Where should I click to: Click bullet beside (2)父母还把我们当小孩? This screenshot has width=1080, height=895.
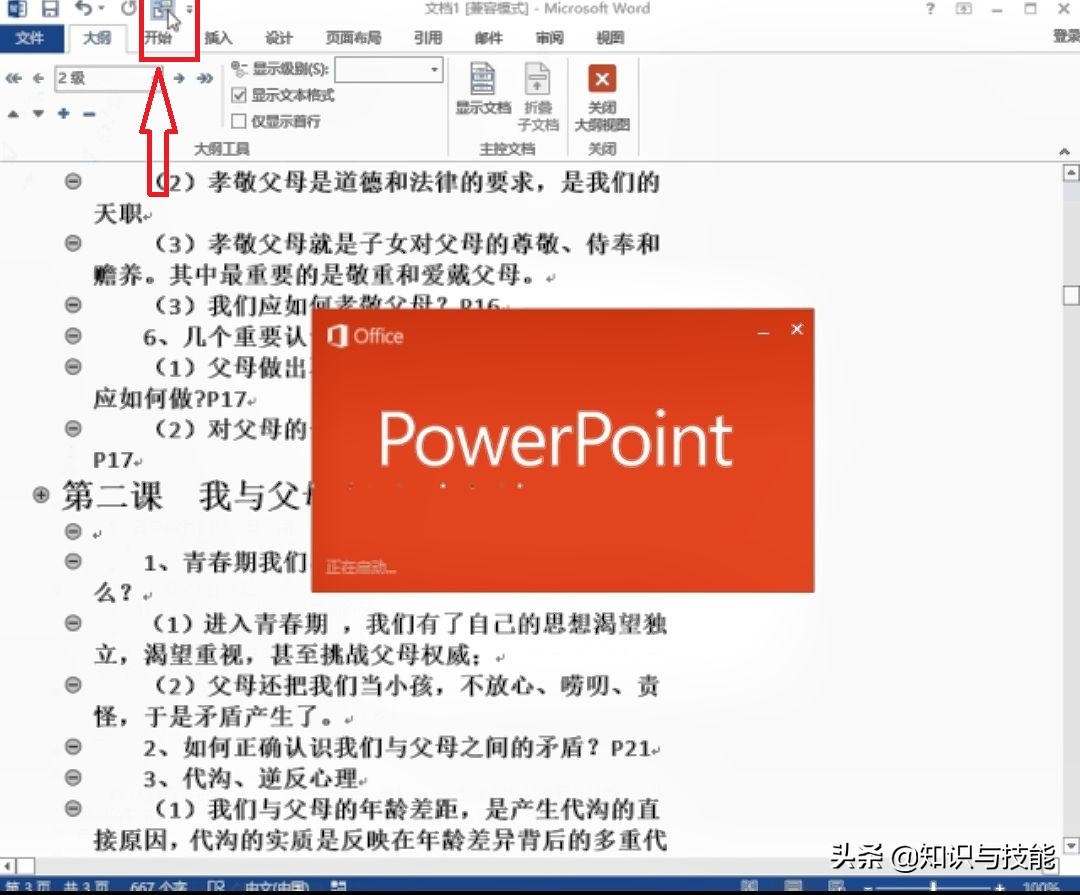(x=73, y=685)
